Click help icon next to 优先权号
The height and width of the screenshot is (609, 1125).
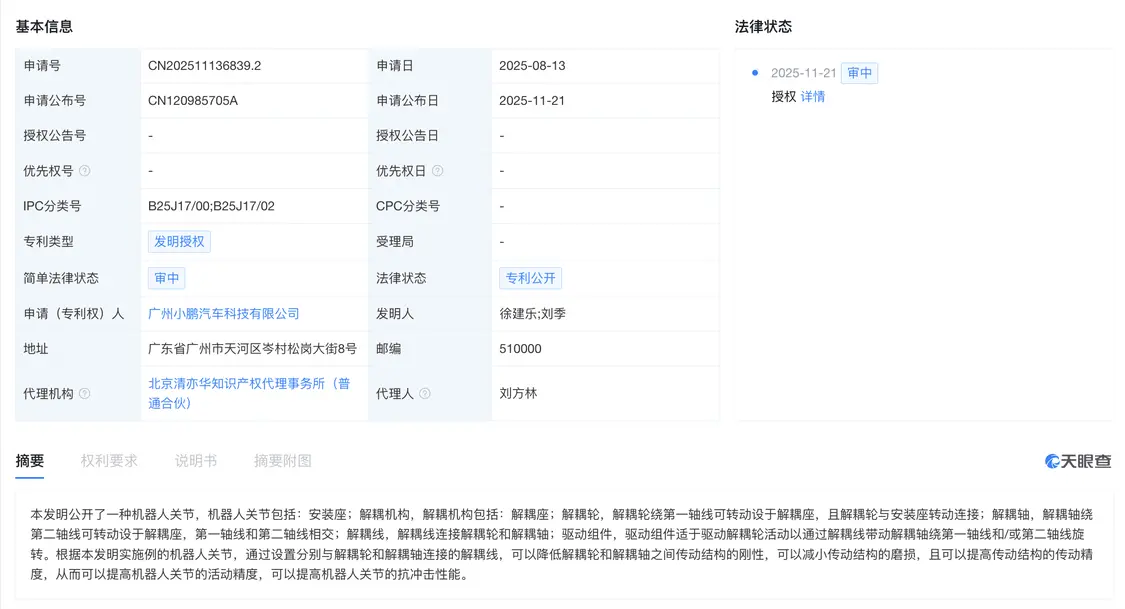(85, 171)
